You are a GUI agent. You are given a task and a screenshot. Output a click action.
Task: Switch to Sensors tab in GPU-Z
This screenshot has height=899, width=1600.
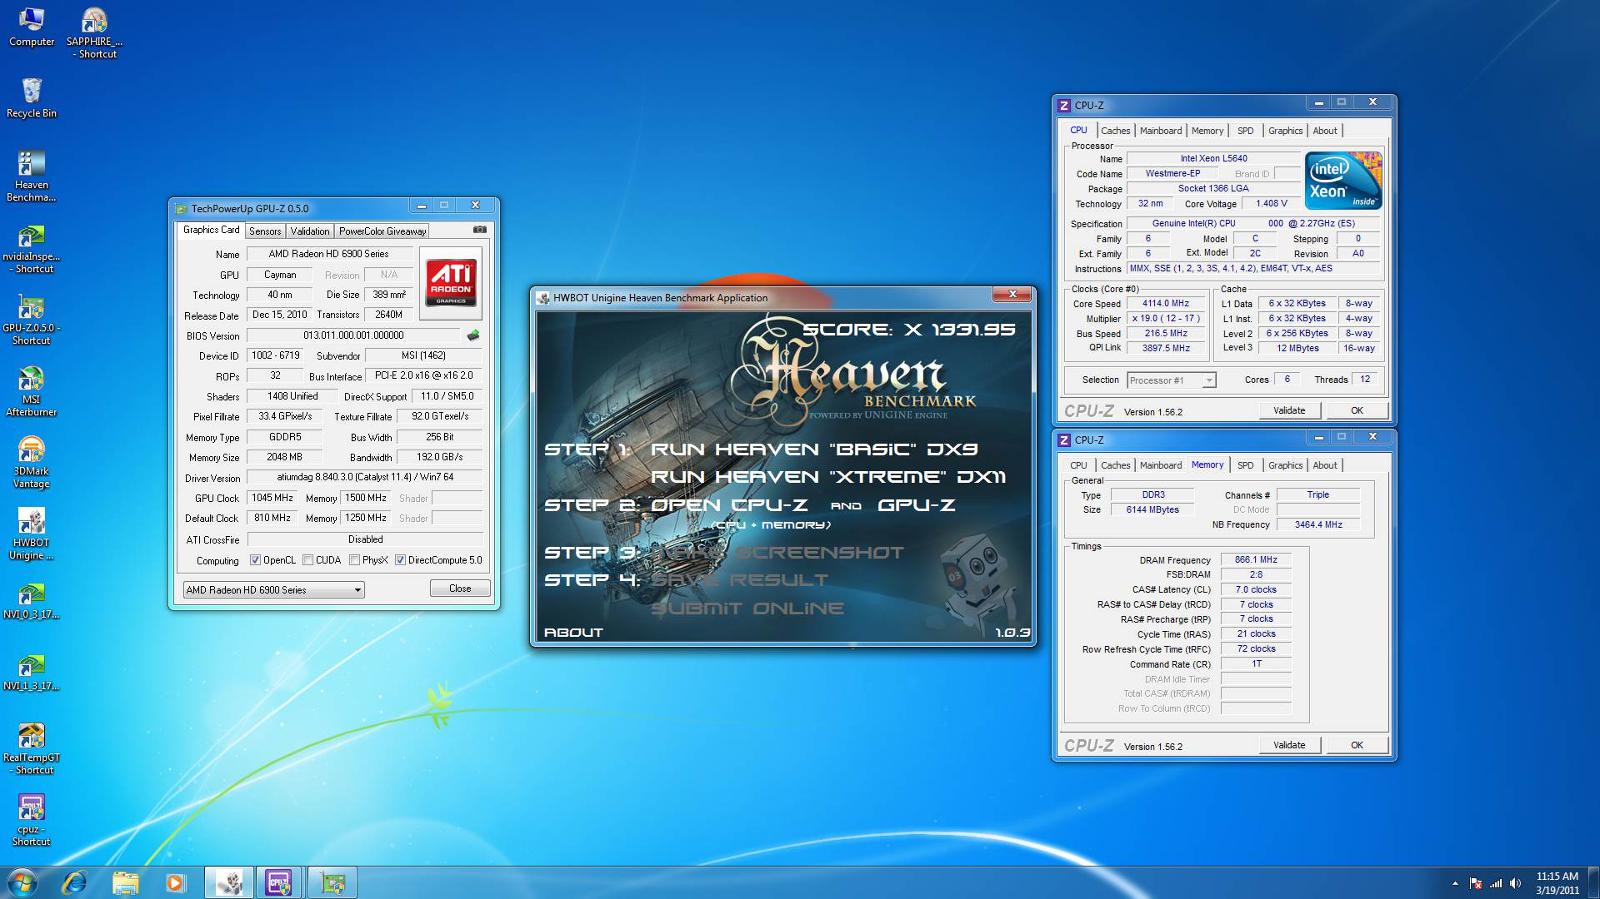coord(265,231)
